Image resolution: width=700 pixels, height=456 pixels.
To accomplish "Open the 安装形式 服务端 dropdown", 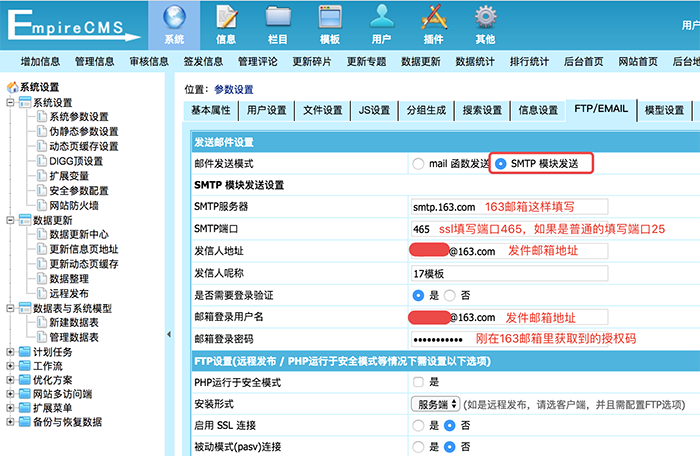I will point(435,403).
